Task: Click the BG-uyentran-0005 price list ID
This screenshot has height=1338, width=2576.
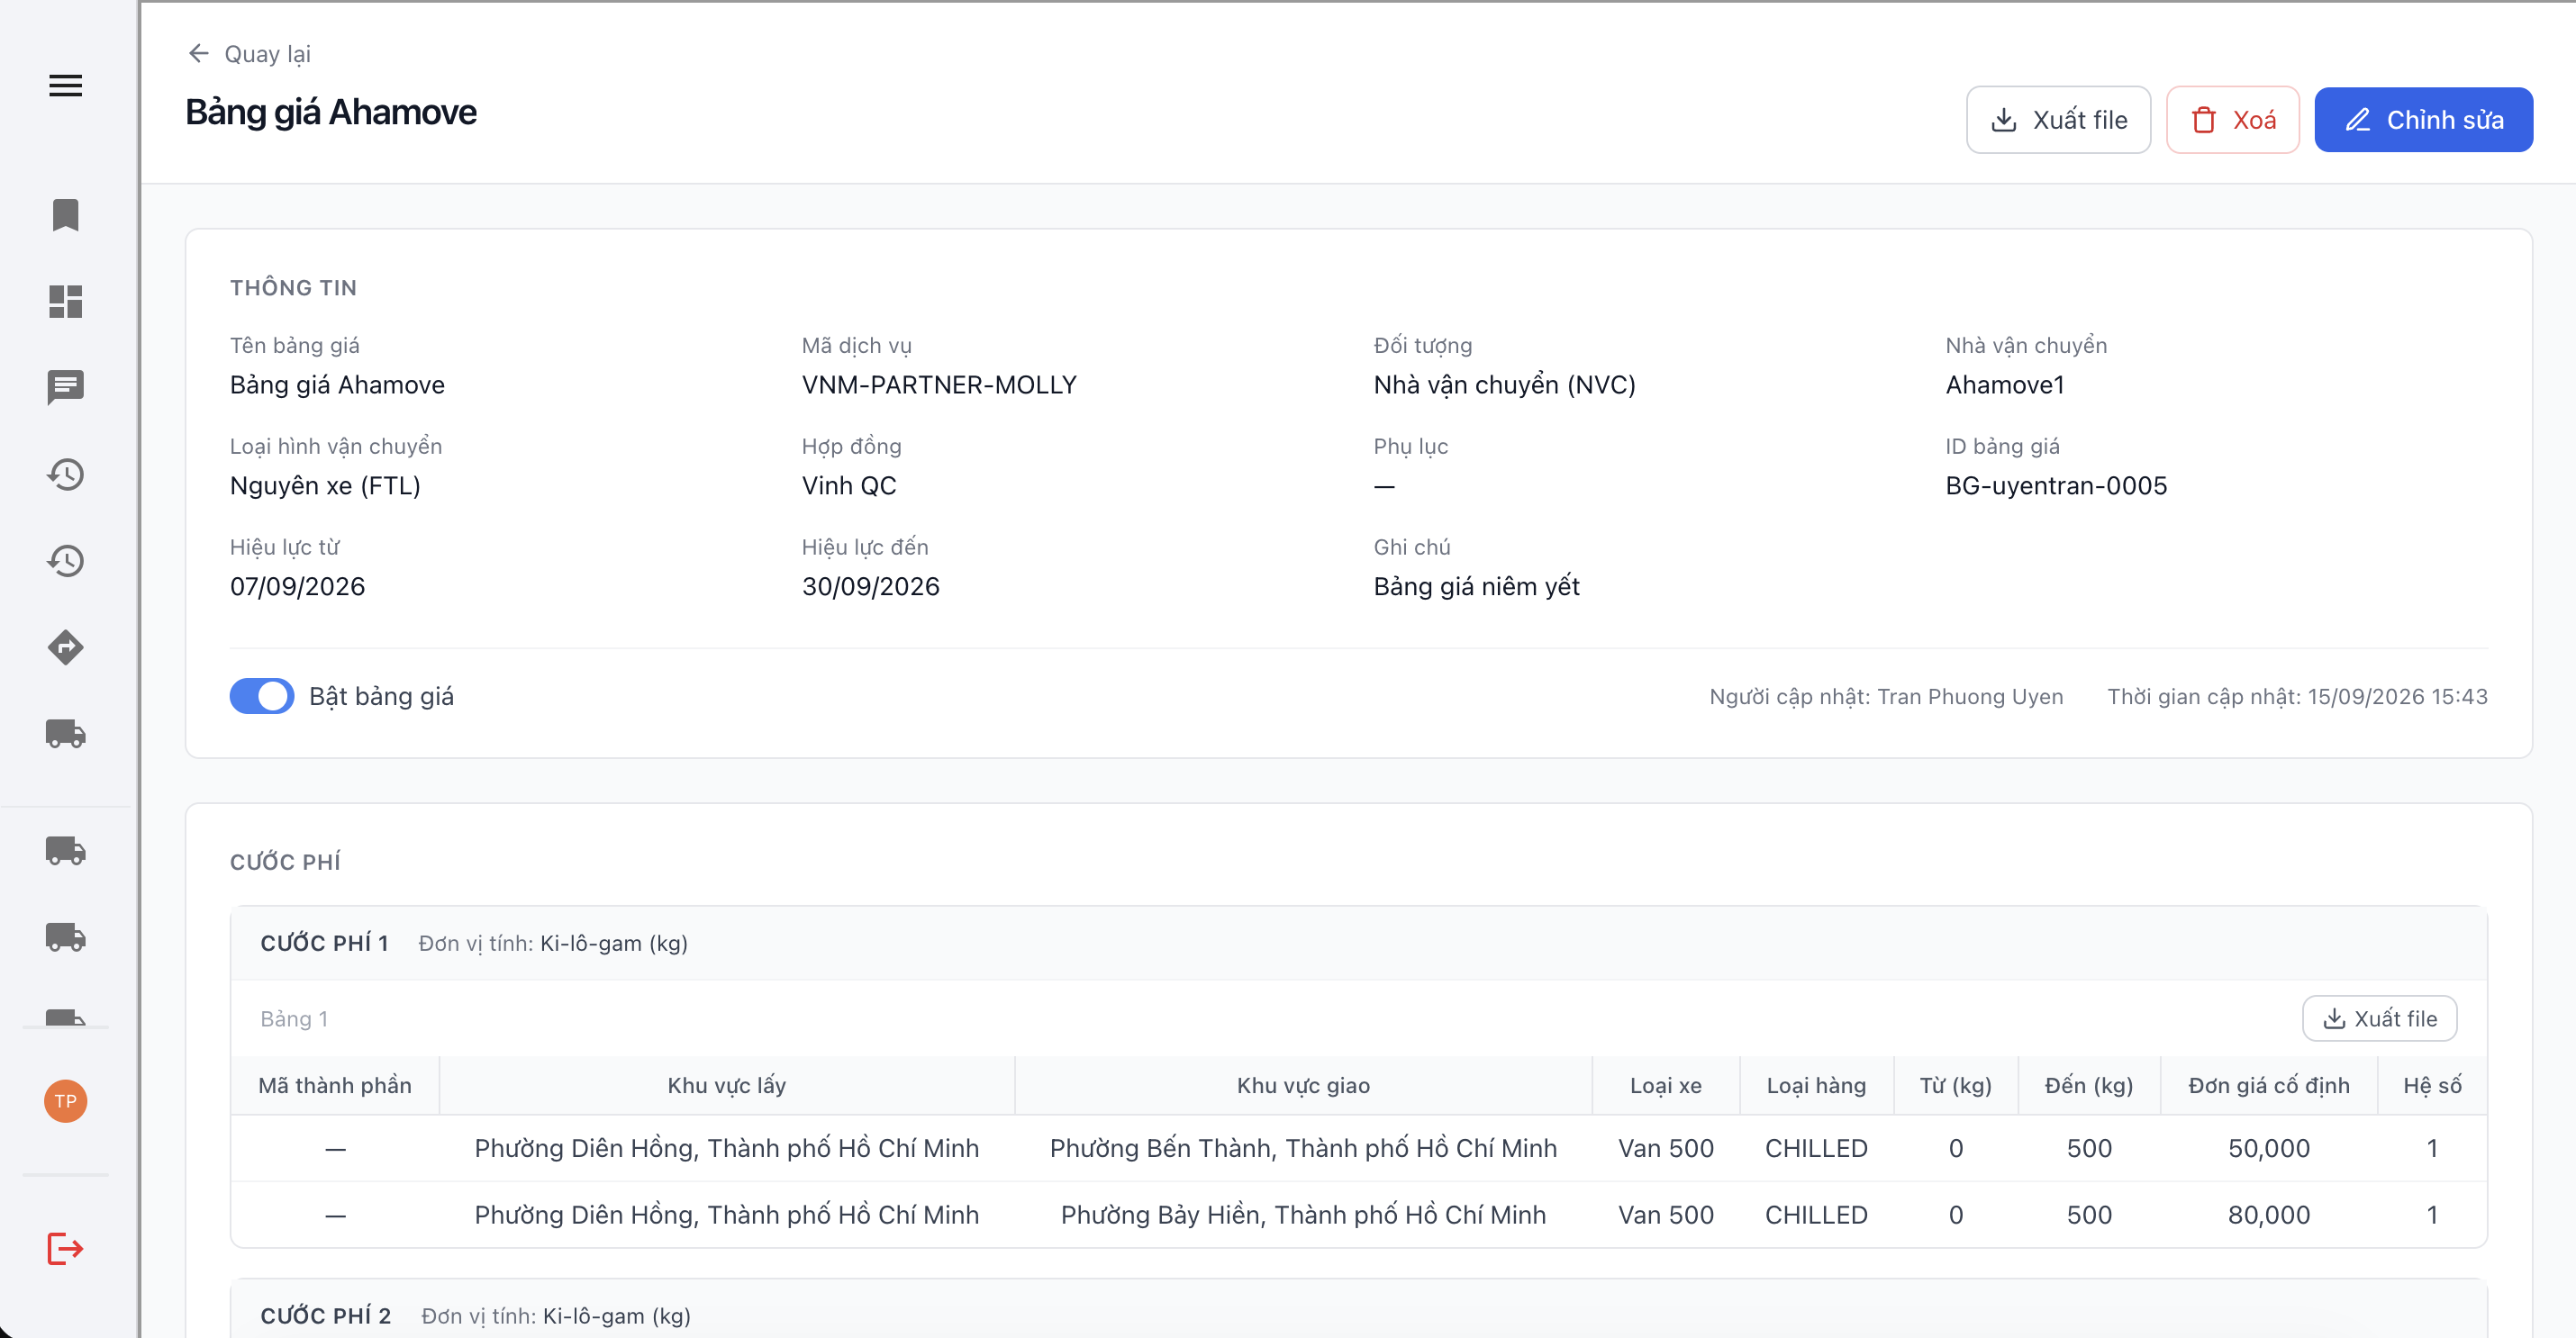Action: (2056, 486)
